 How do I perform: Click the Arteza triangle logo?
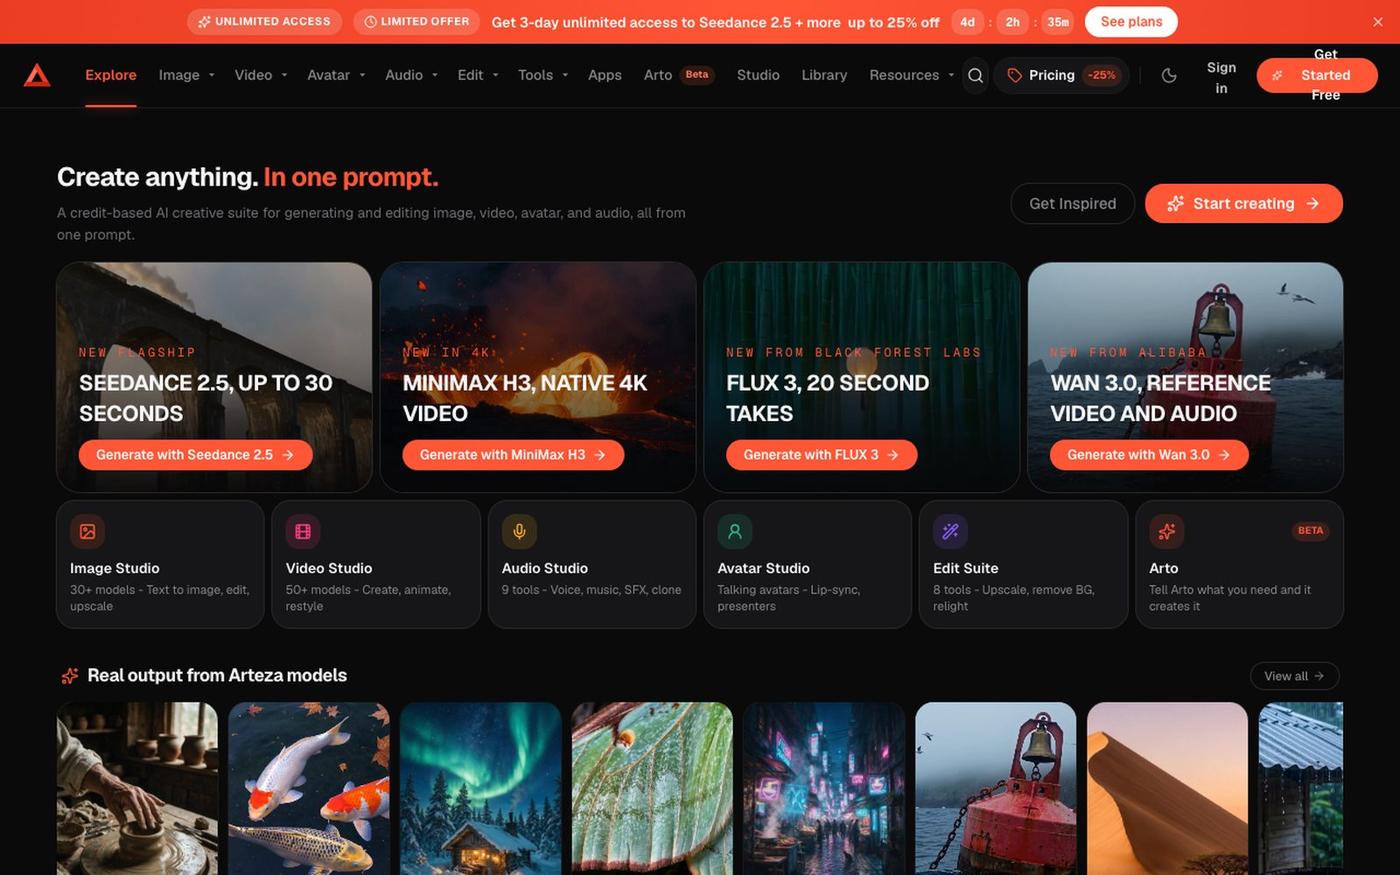pyautogui.click(x=37, y=75)
